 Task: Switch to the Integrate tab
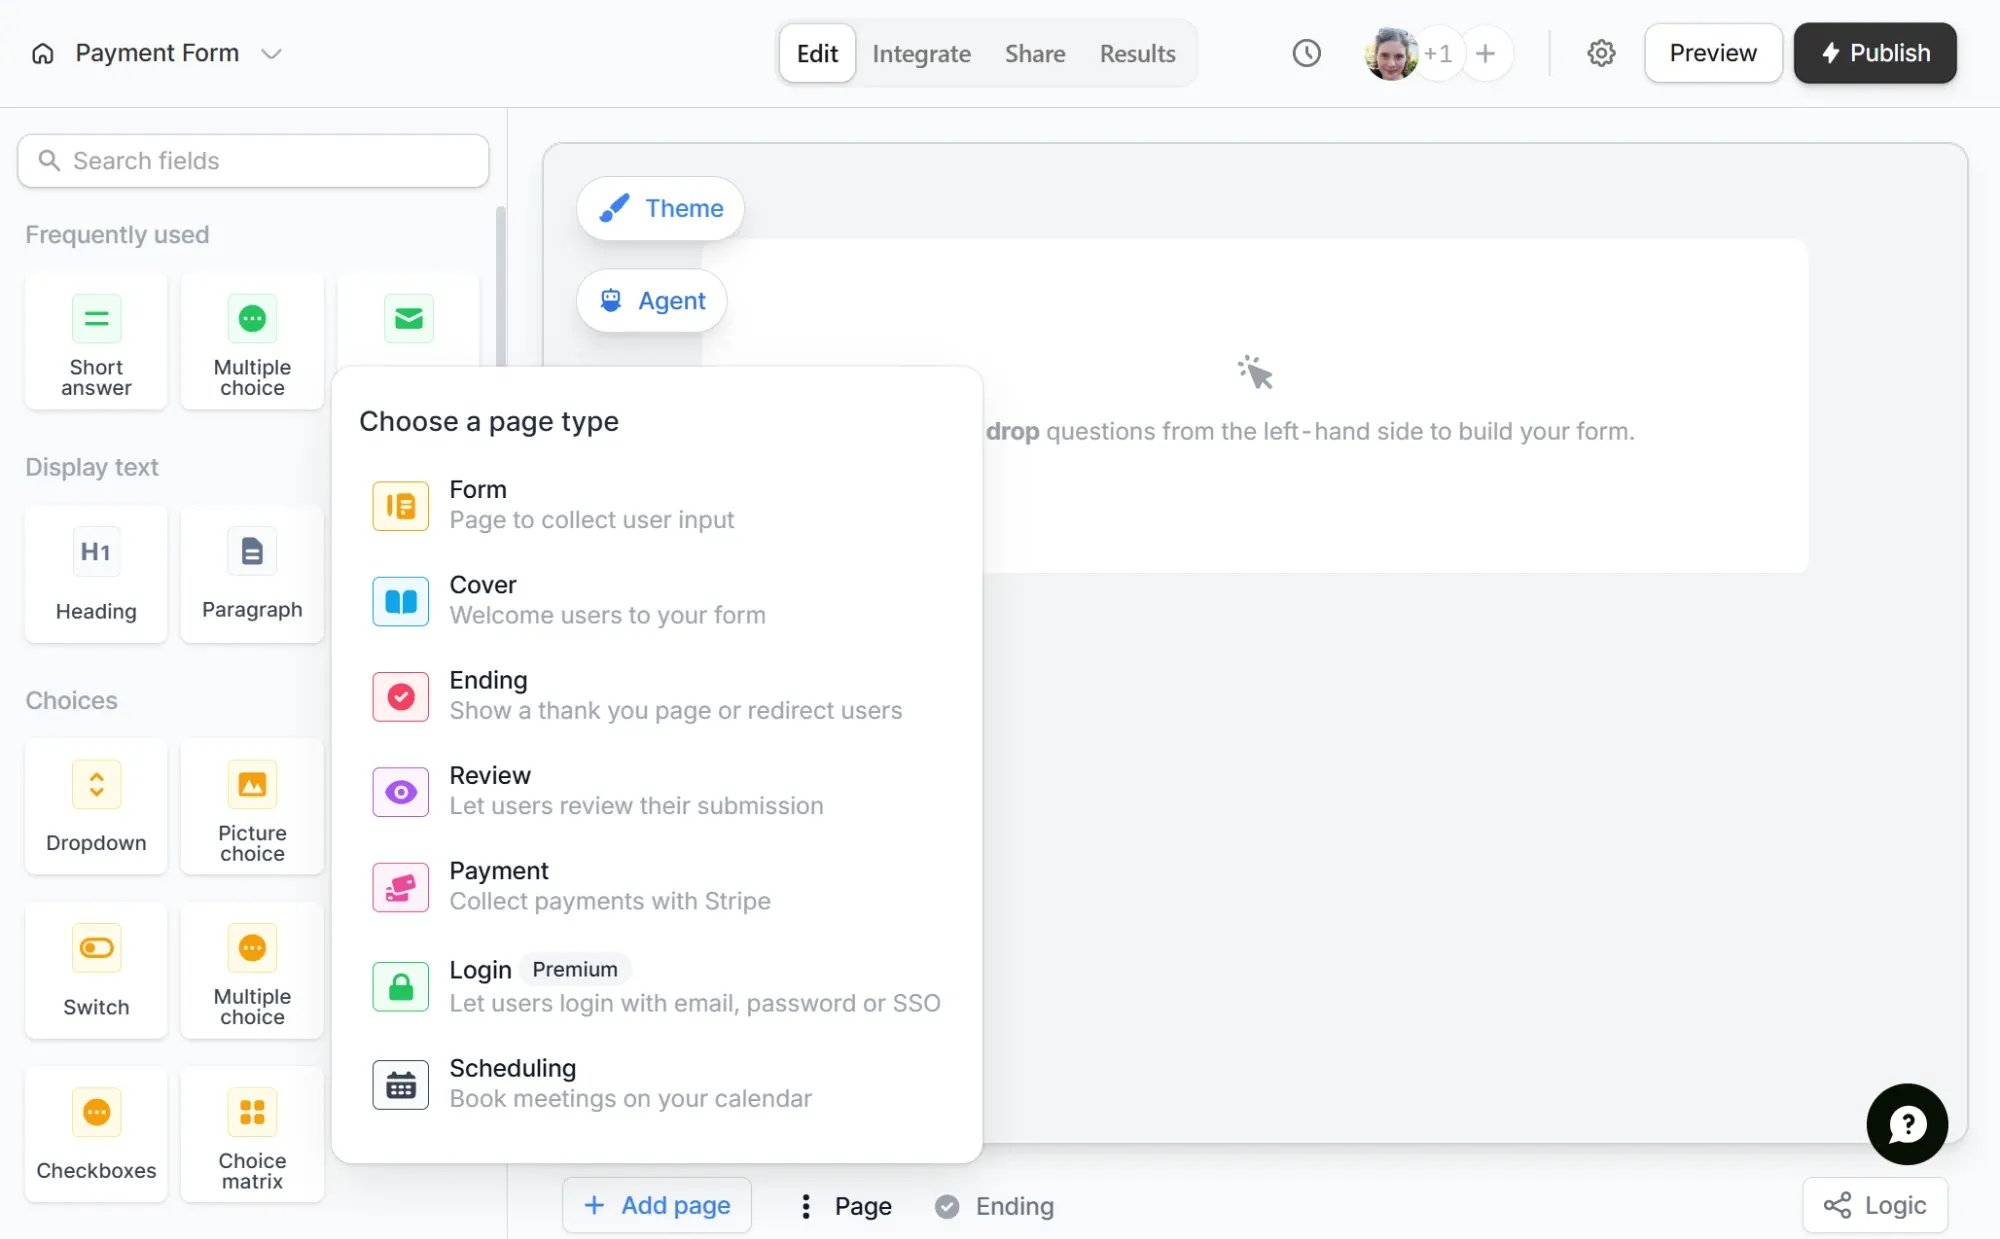(x=921, y=53)
